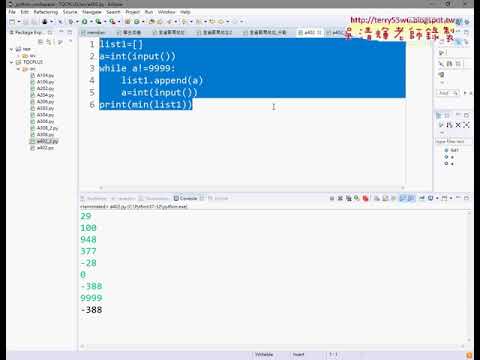The height and width of the screenshot is (360, 480).
Task: Collapse the src folder under TOCFL01
Action: coord(18,69)
